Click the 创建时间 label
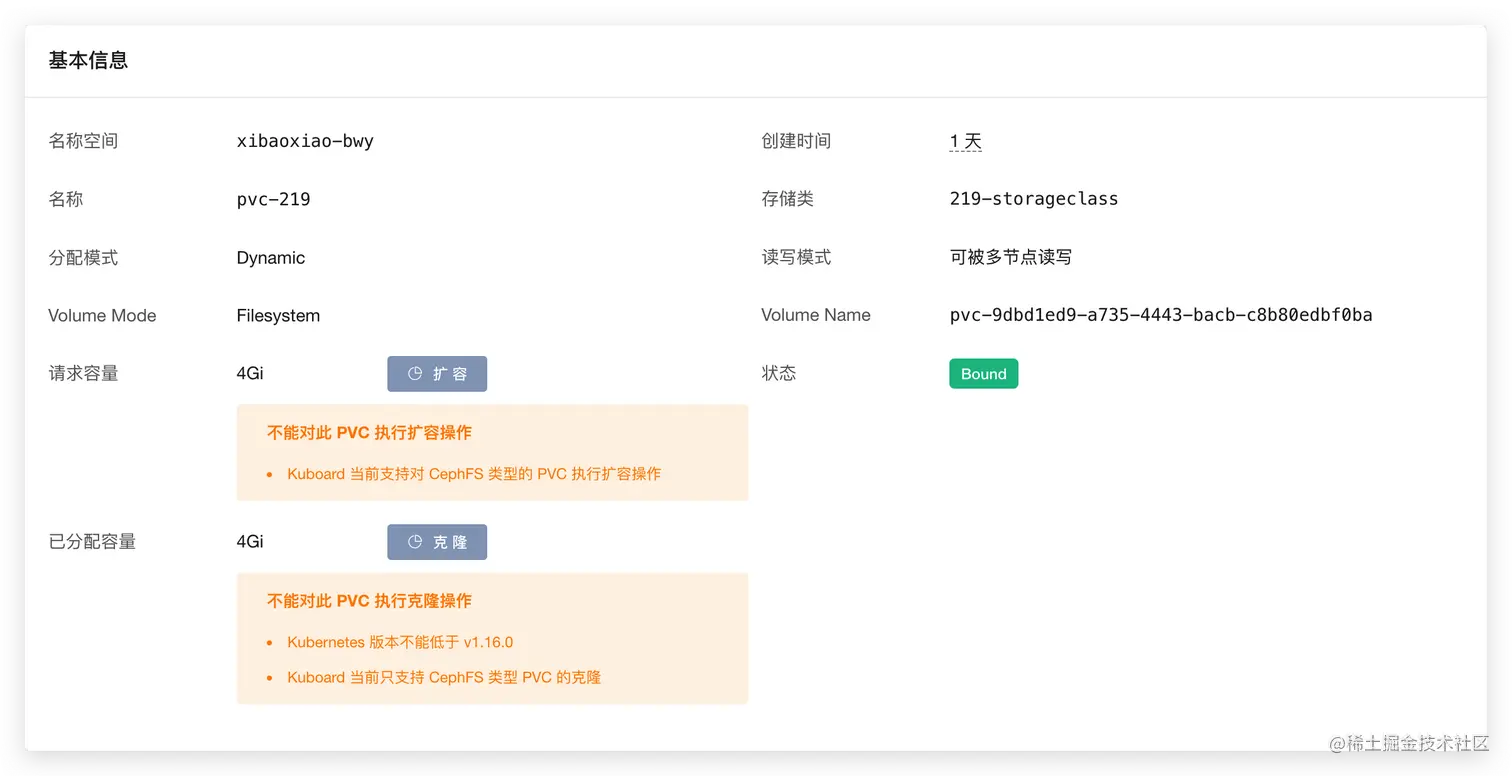 click(796, 141)
